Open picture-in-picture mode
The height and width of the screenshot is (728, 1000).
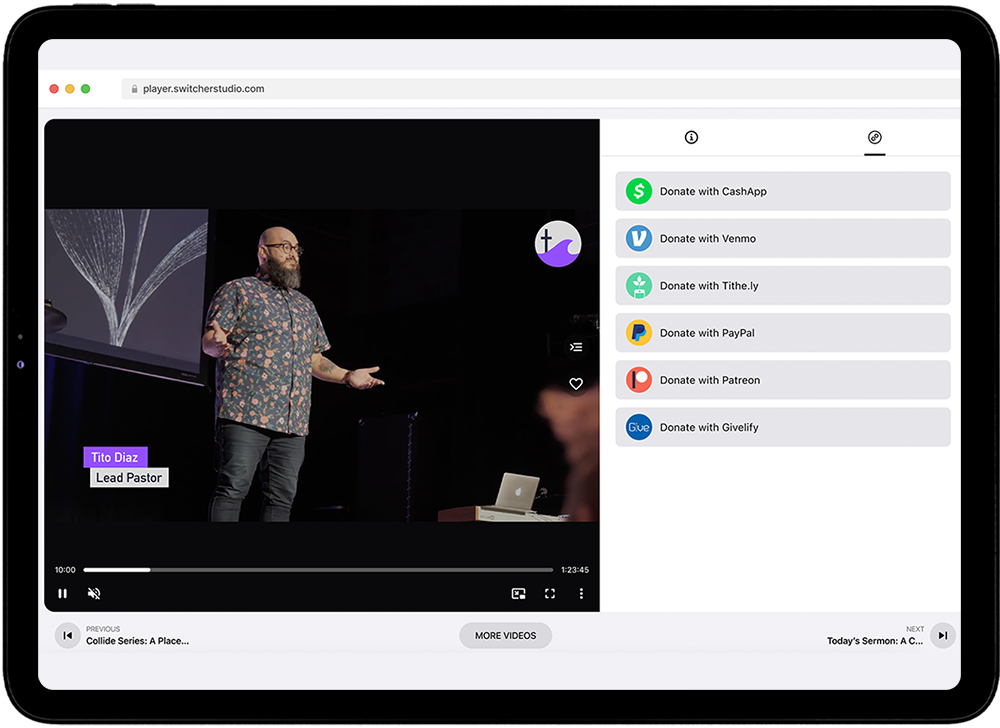point(518,593)
